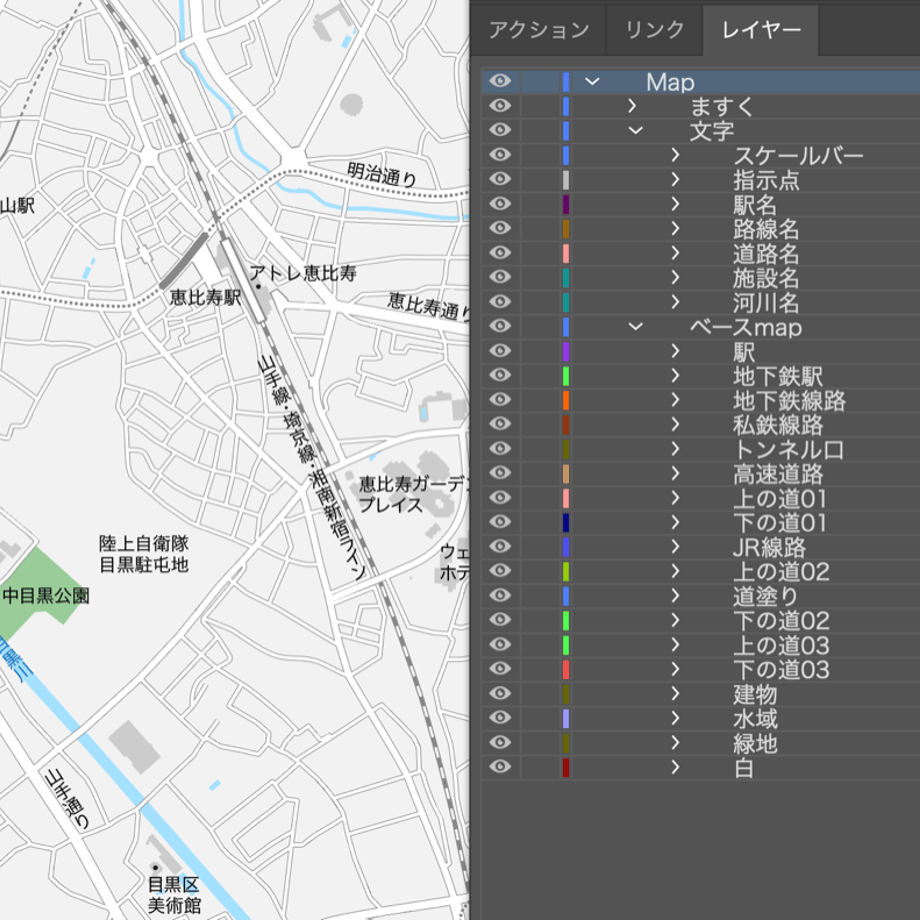Screen dimensions: 920x920
Task: Hide the ベースmap layer group
Action: pyautogui.click(x=500, y=326)
